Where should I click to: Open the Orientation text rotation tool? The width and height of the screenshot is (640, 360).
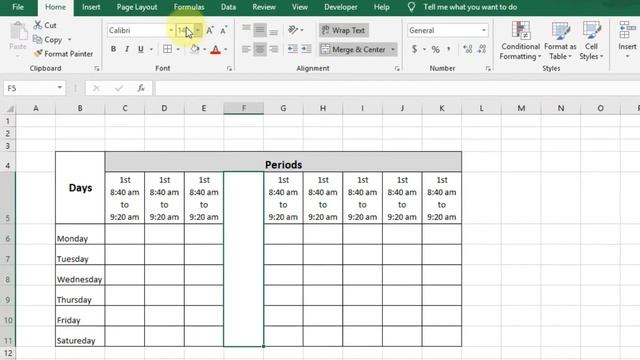(293, 30)
